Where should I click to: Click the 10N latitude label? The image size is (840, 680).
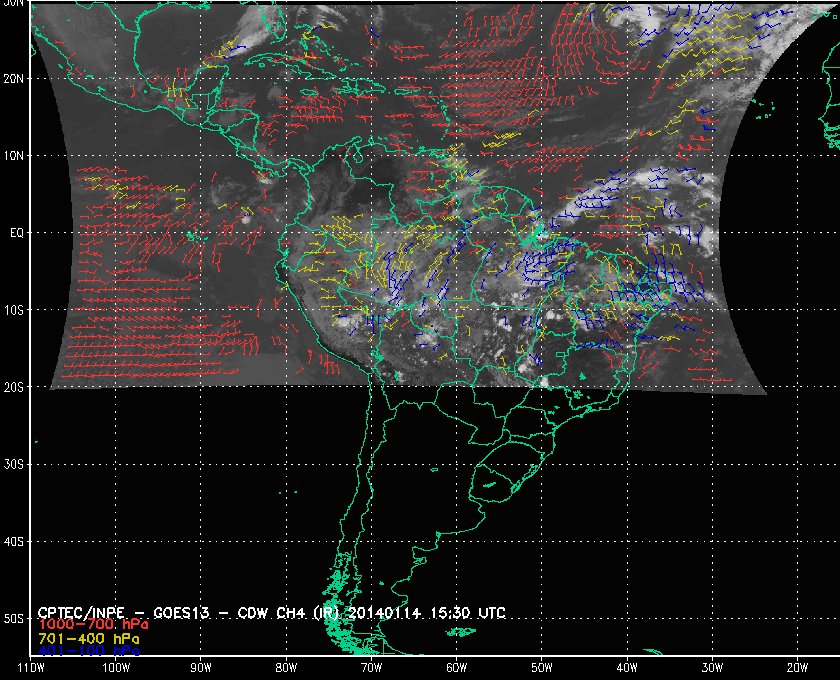pyautogui.click(x=13, y=156)
